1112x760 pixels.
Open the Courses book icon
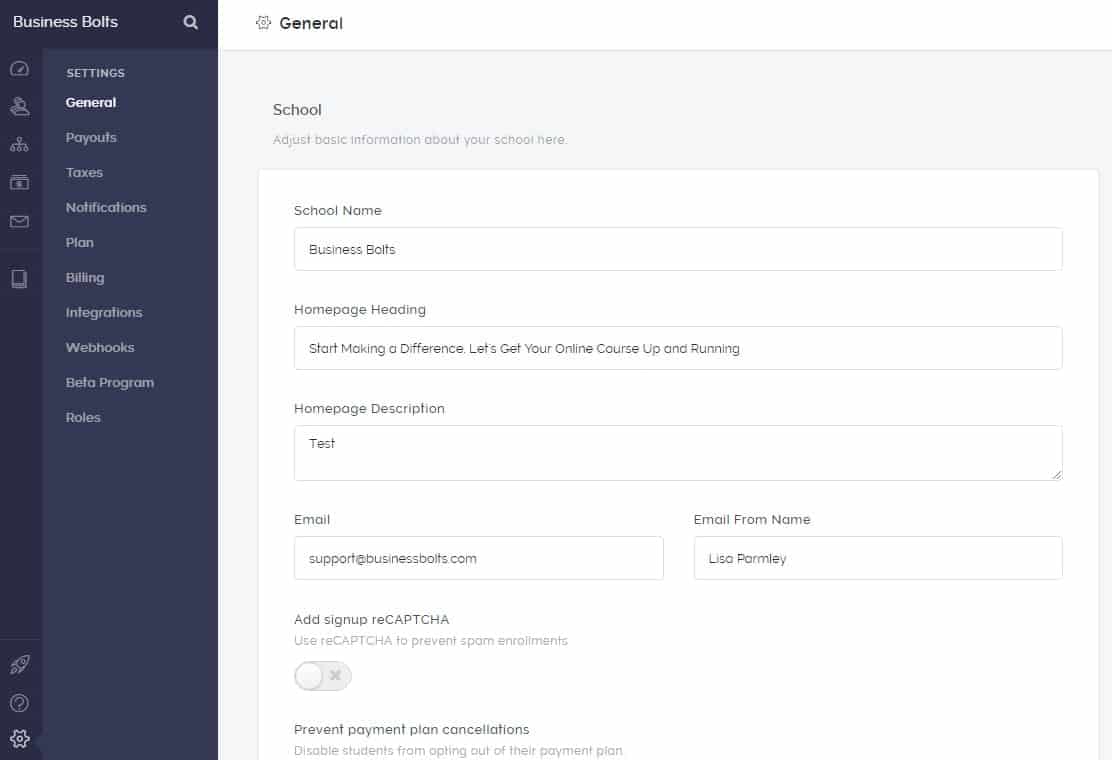coord(19,279)
